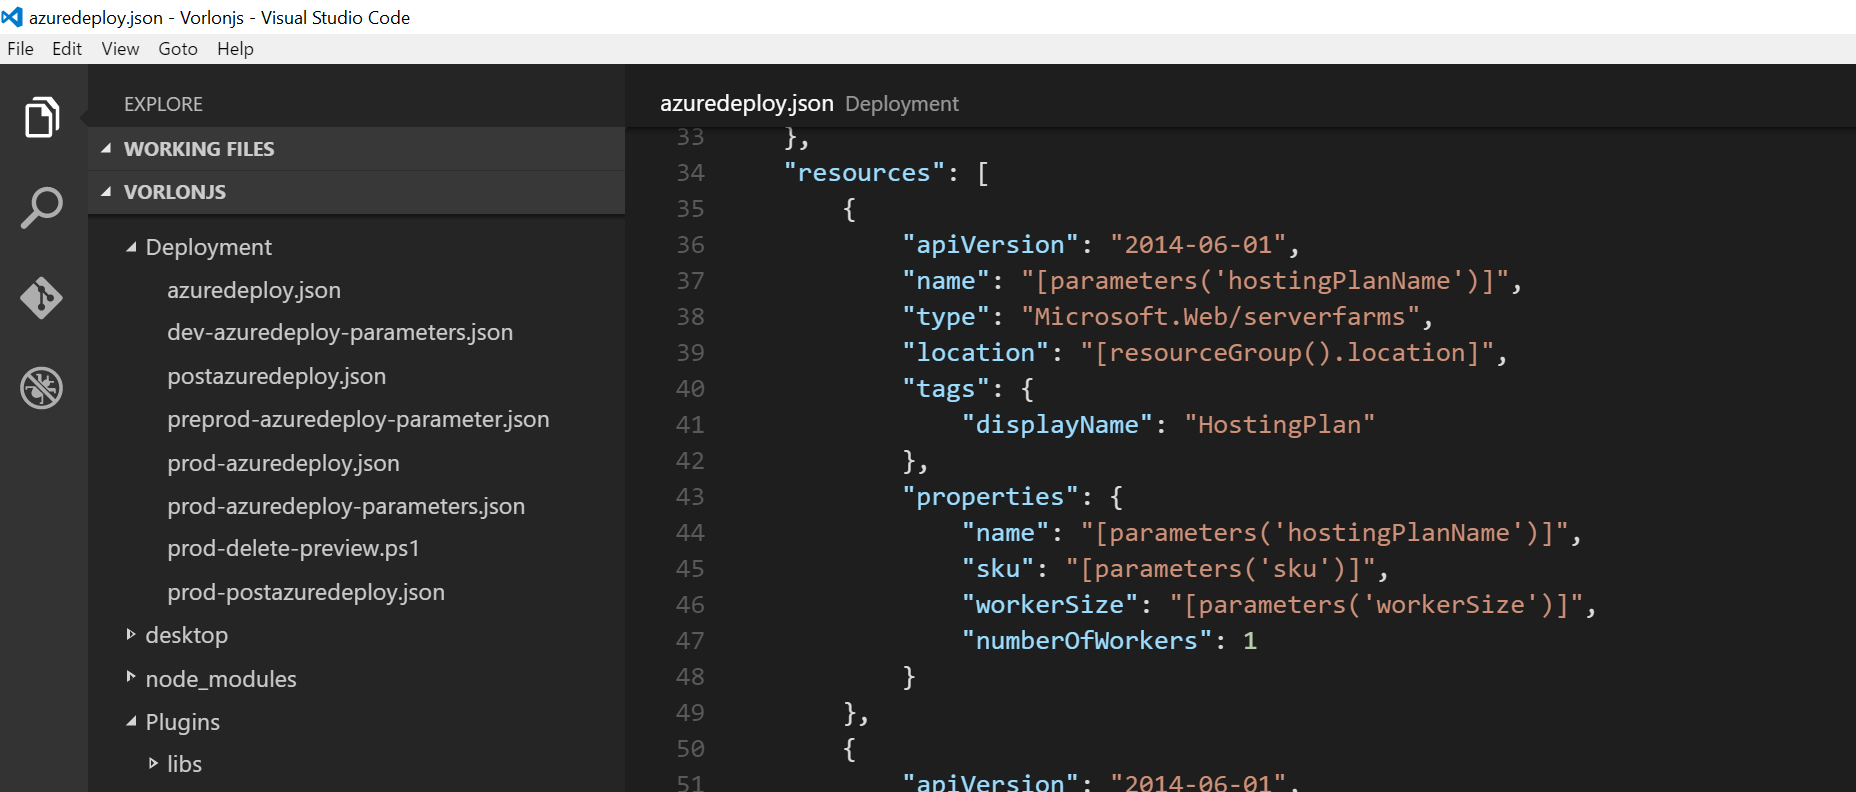Click the azuredeploy.json editor title
Viewport: 1856px width, 792px height.
point(746,103)
